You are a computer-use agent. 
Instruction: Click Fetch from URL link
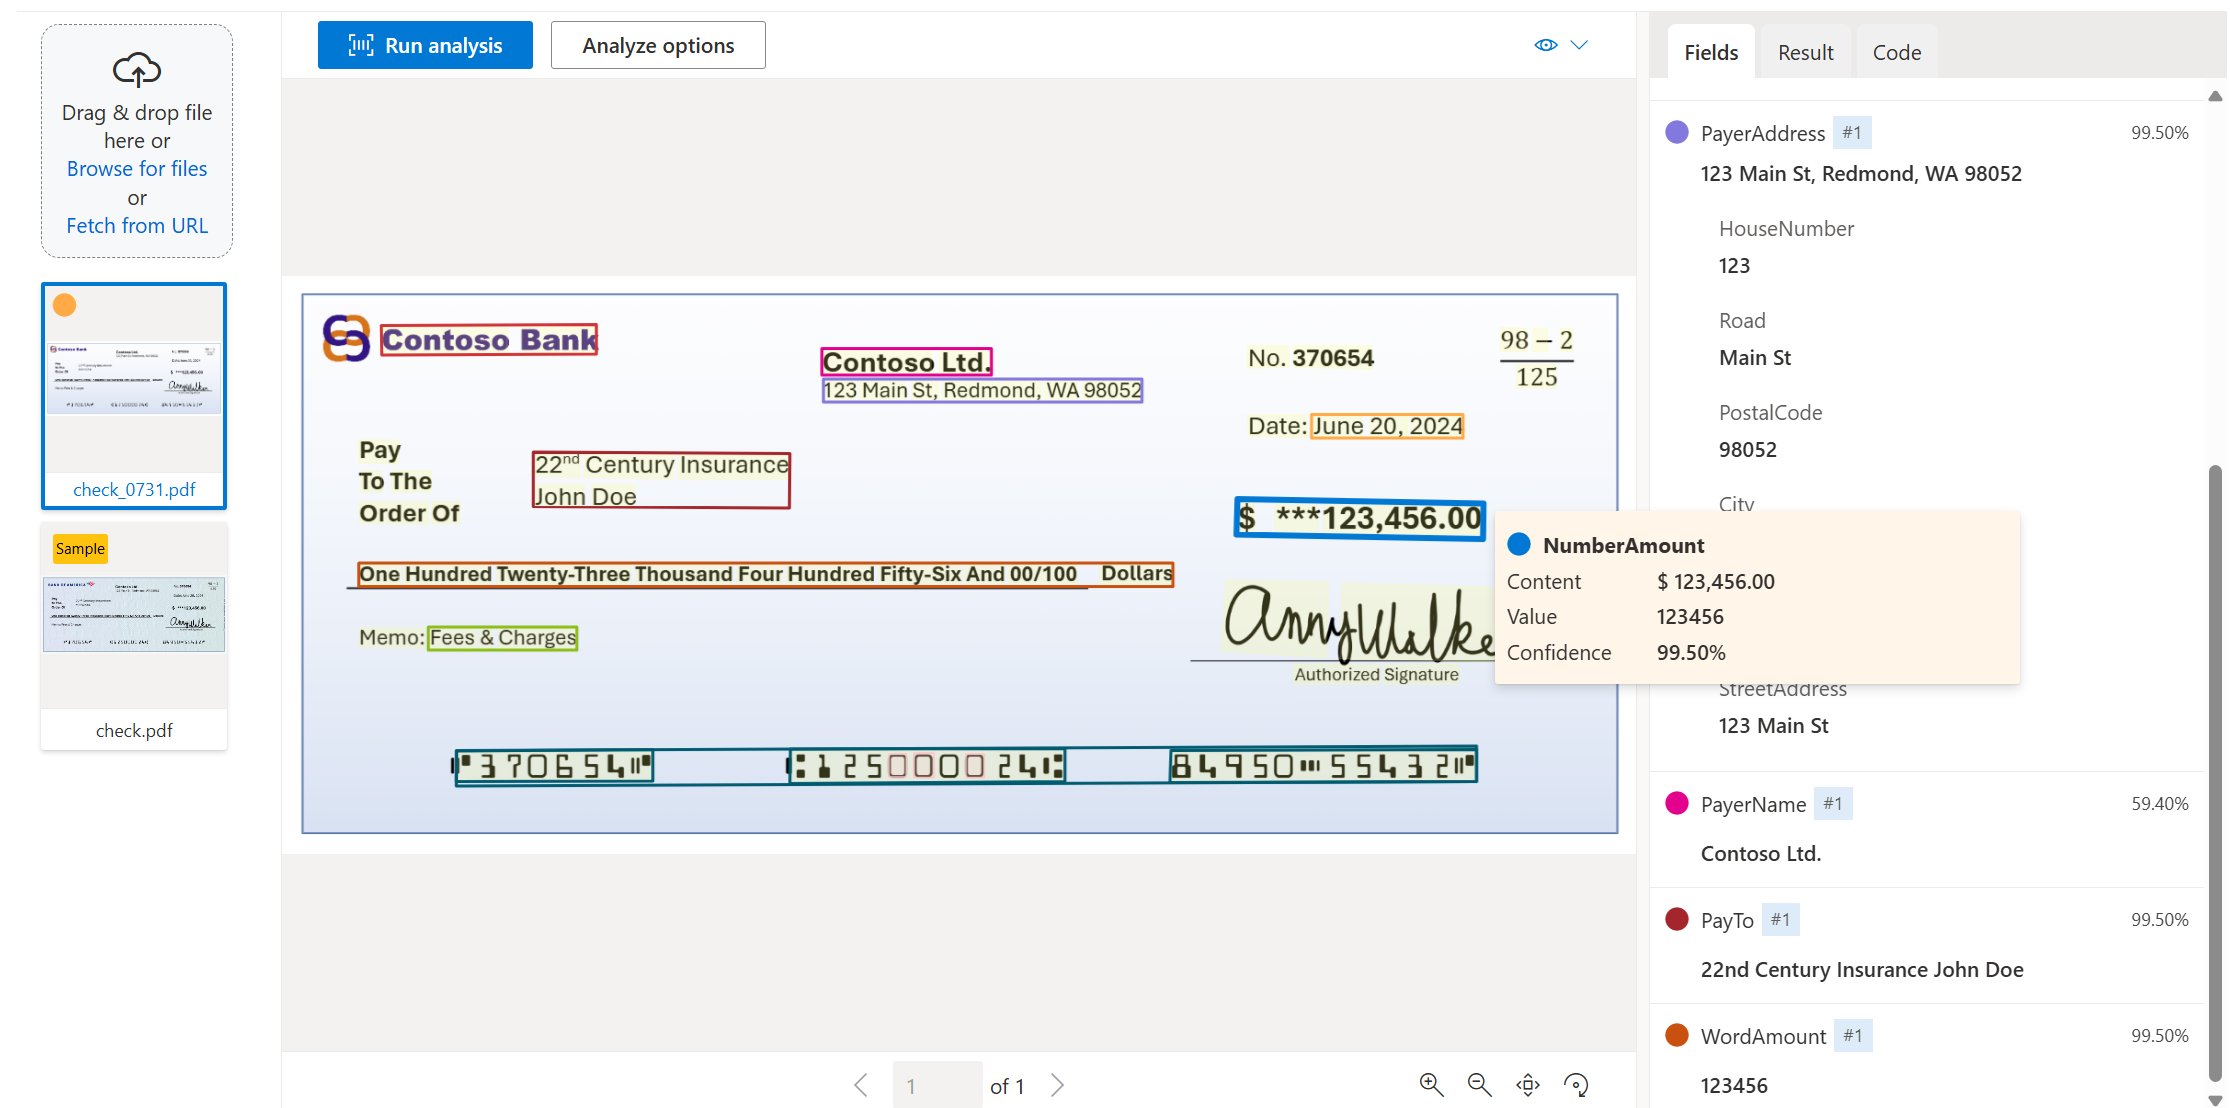pyautogui.click(x=137, y=223)
